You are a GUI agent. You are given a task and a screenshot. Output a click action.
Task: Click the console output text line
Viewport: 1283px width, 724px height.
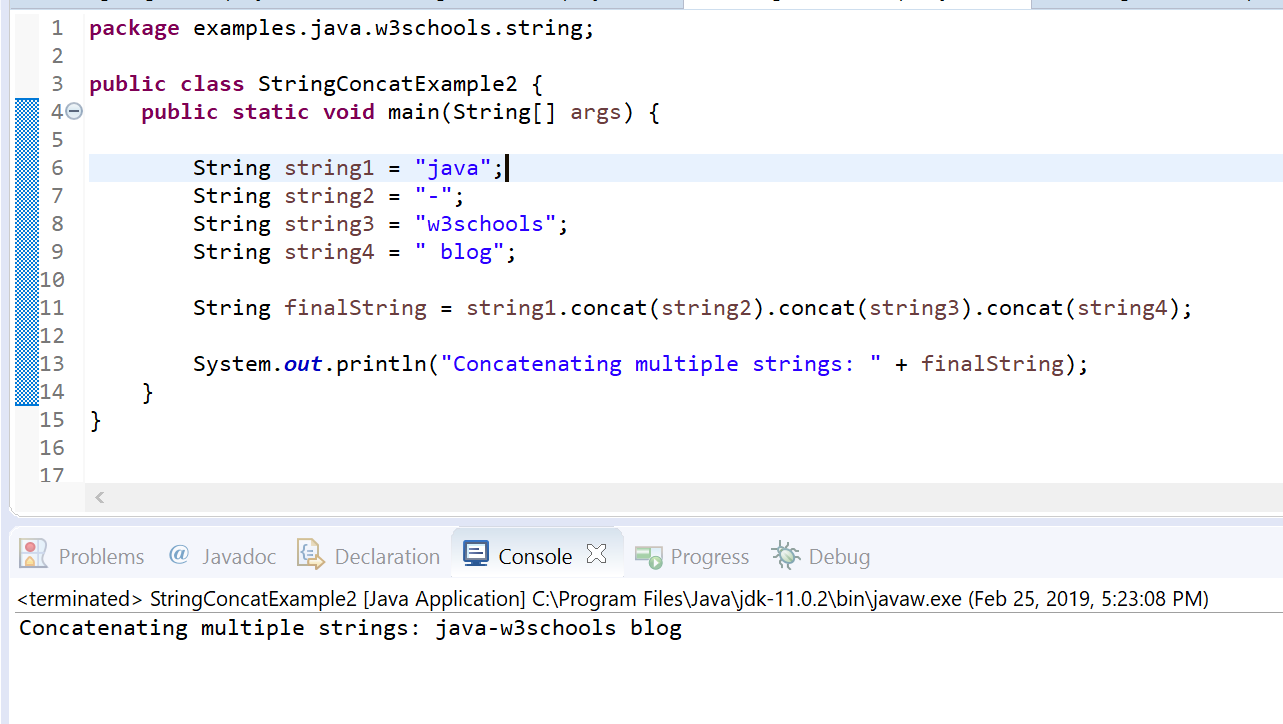point(350,627)
